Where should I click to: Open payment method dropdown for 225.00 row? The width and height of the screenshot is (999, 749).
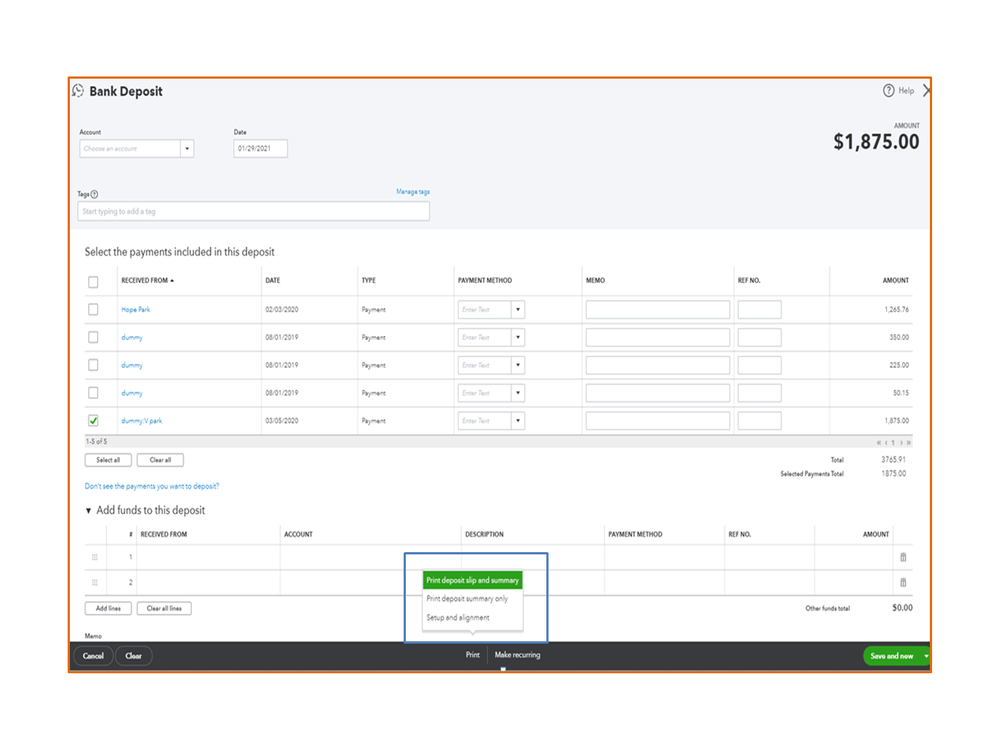[x=518, y=365]
